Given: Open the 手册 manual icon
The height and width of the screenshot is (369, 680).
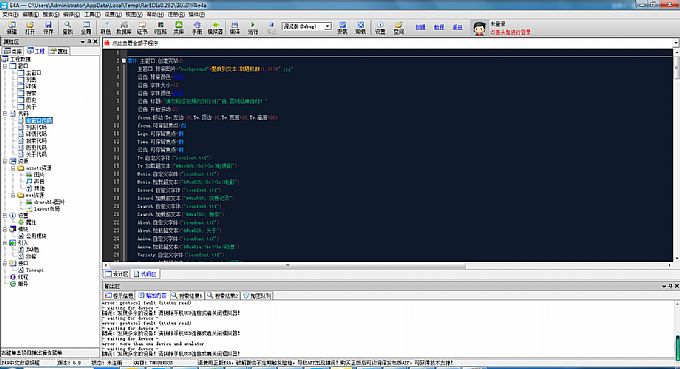Looking at the screenshot, I should pos(197,28).
